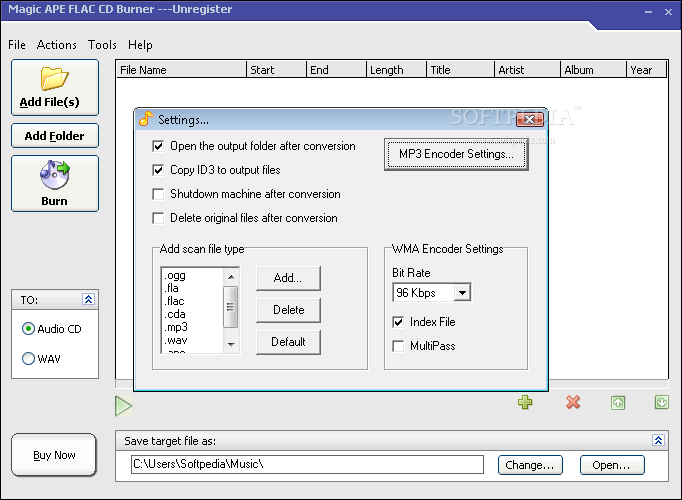Click the Length column header
The width and height of the screenshot is (682, 500).
397,70
